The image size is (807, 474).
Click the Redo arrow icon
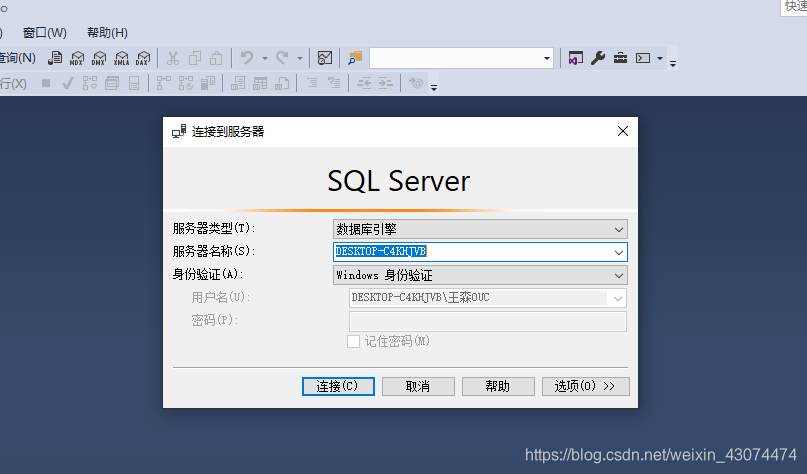[x=282, y=58]
